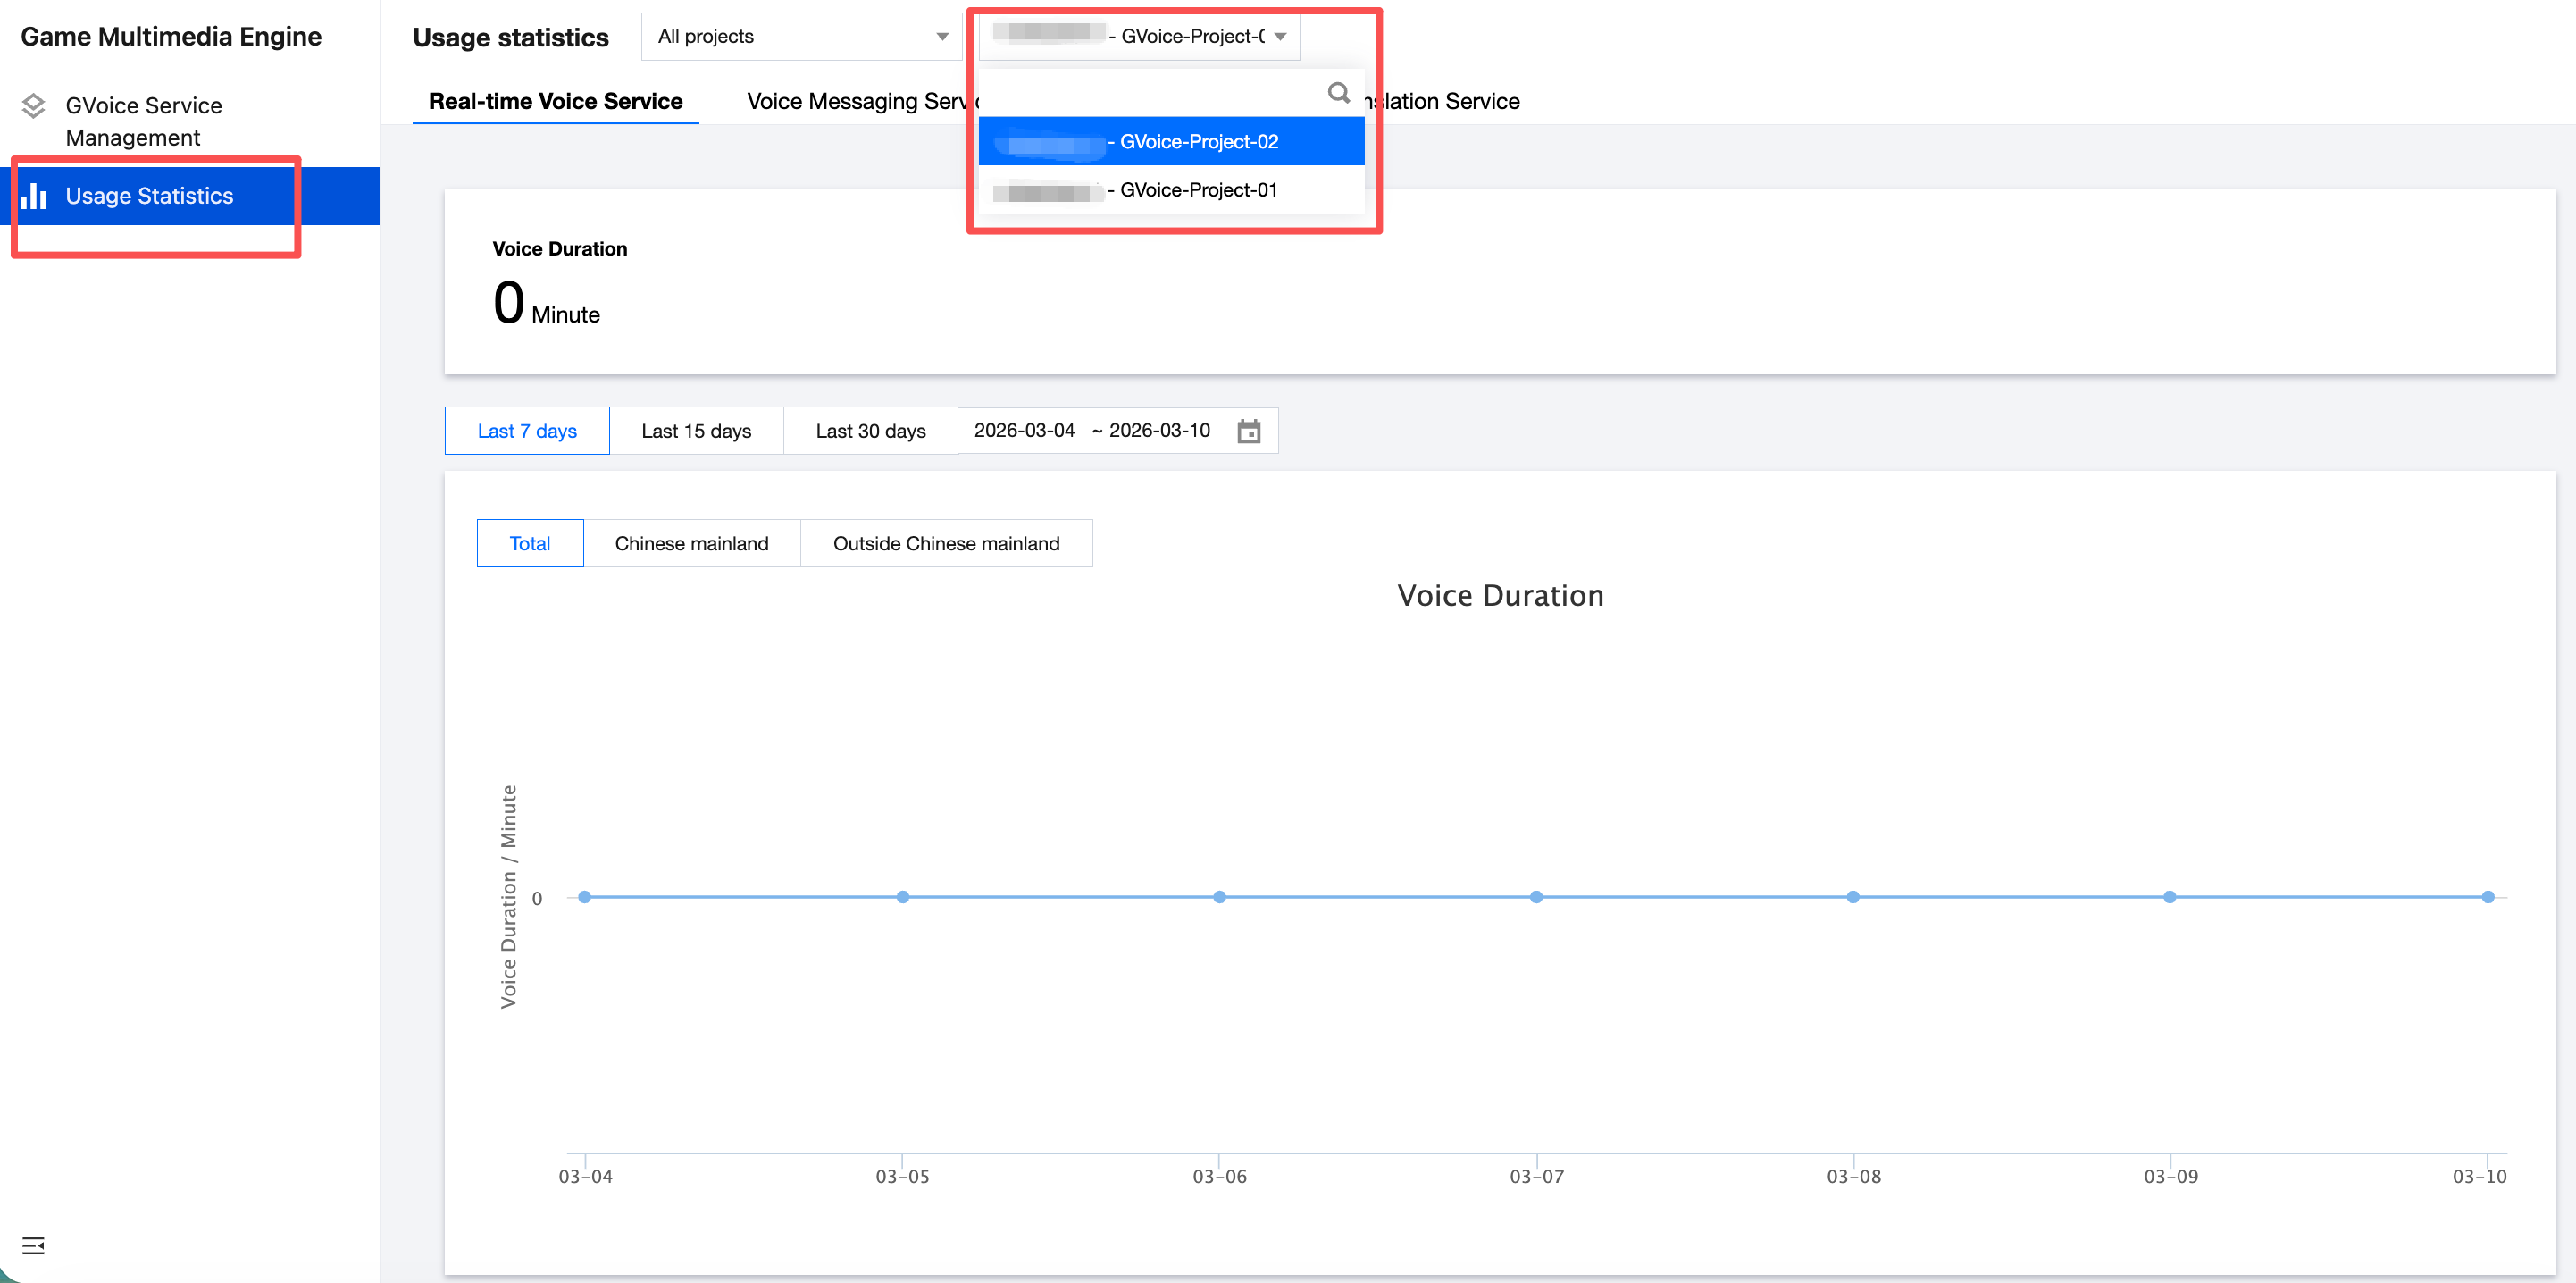Switch to Real-time Voice Service tab
Viewport: 2576px width, 1283px height.
click(x=555, y=101)
